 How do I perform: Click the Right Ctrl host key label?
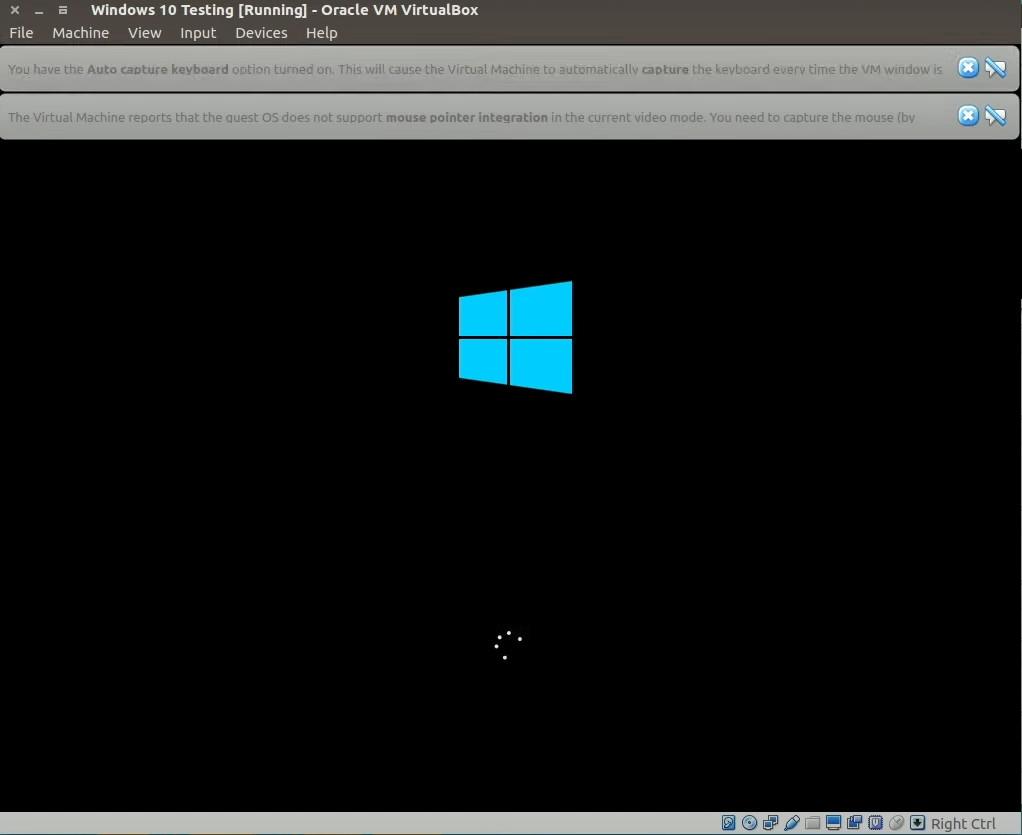tap(963, 823)
